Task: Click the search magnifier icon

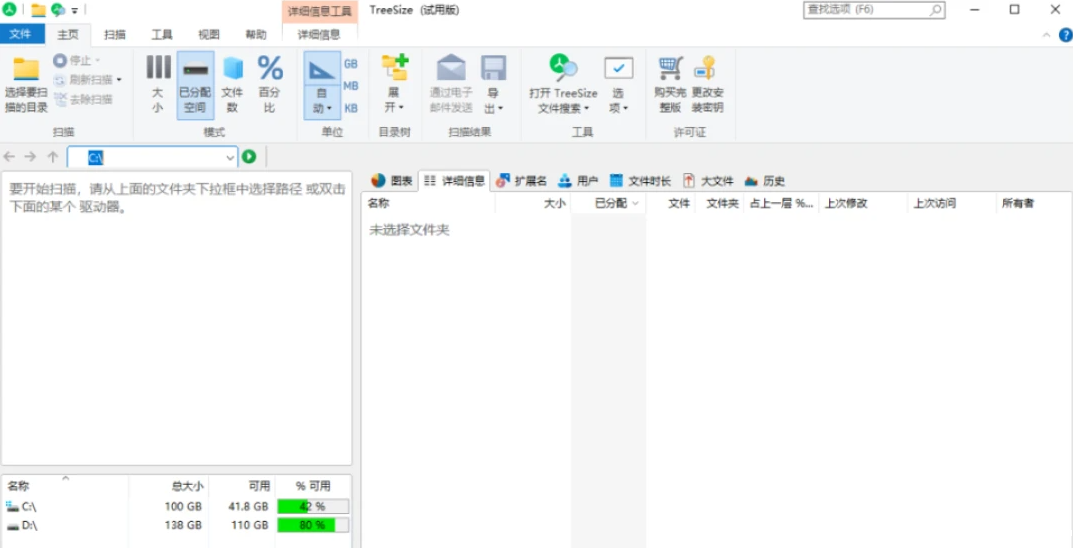Action: (935, 10)
